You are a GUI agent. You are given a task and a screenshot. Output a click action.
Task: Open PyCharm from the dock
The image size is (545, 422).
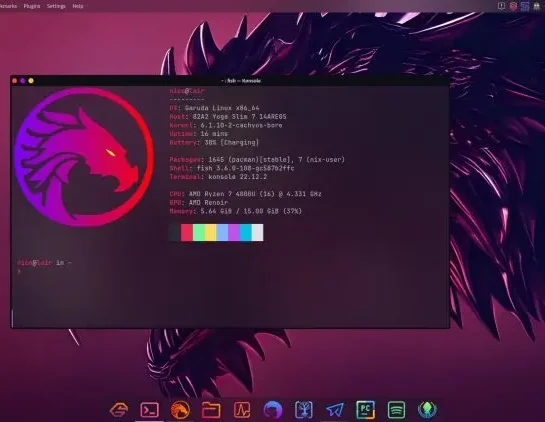[366, 409]
